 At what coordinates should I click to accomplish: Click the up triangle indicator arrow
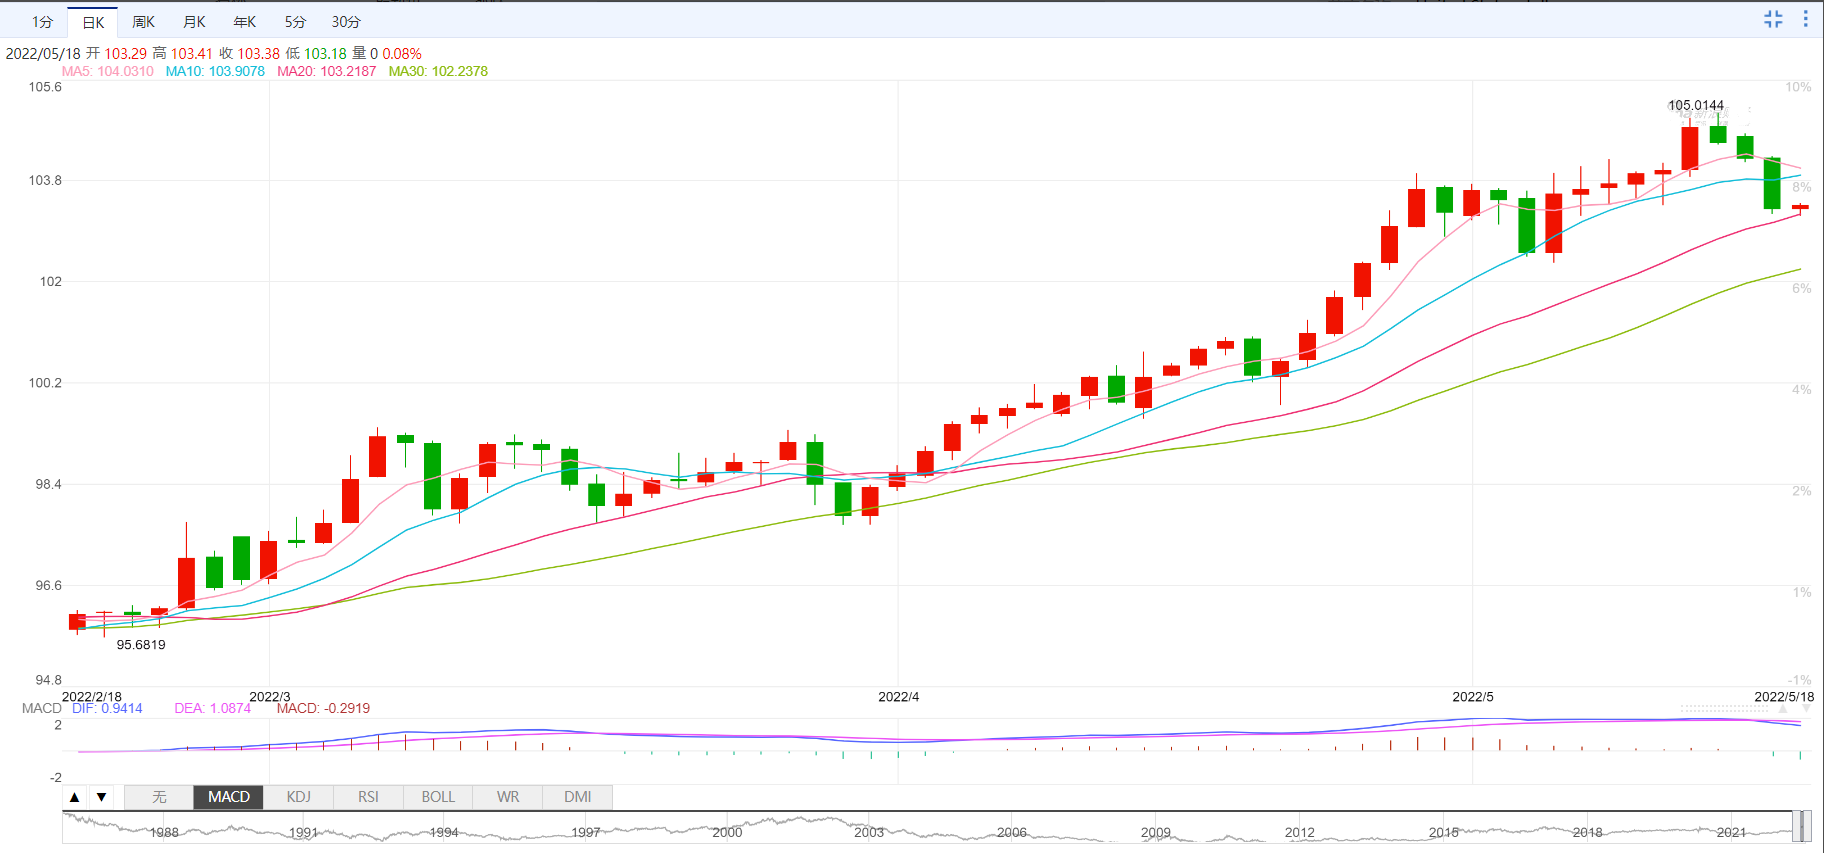pos(74,797)
